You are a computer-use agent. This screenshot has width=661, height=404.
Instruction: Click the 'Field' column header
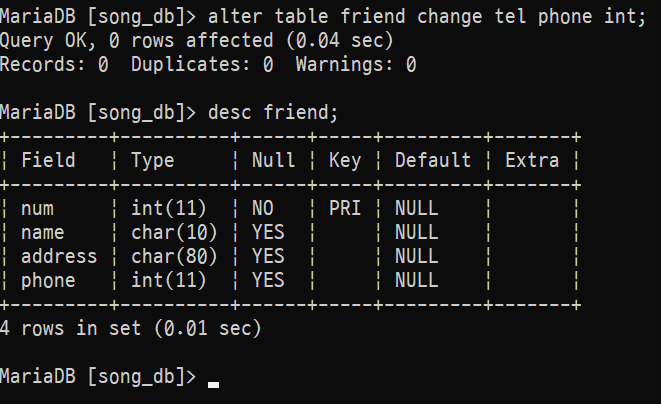[x=48, y=161]
